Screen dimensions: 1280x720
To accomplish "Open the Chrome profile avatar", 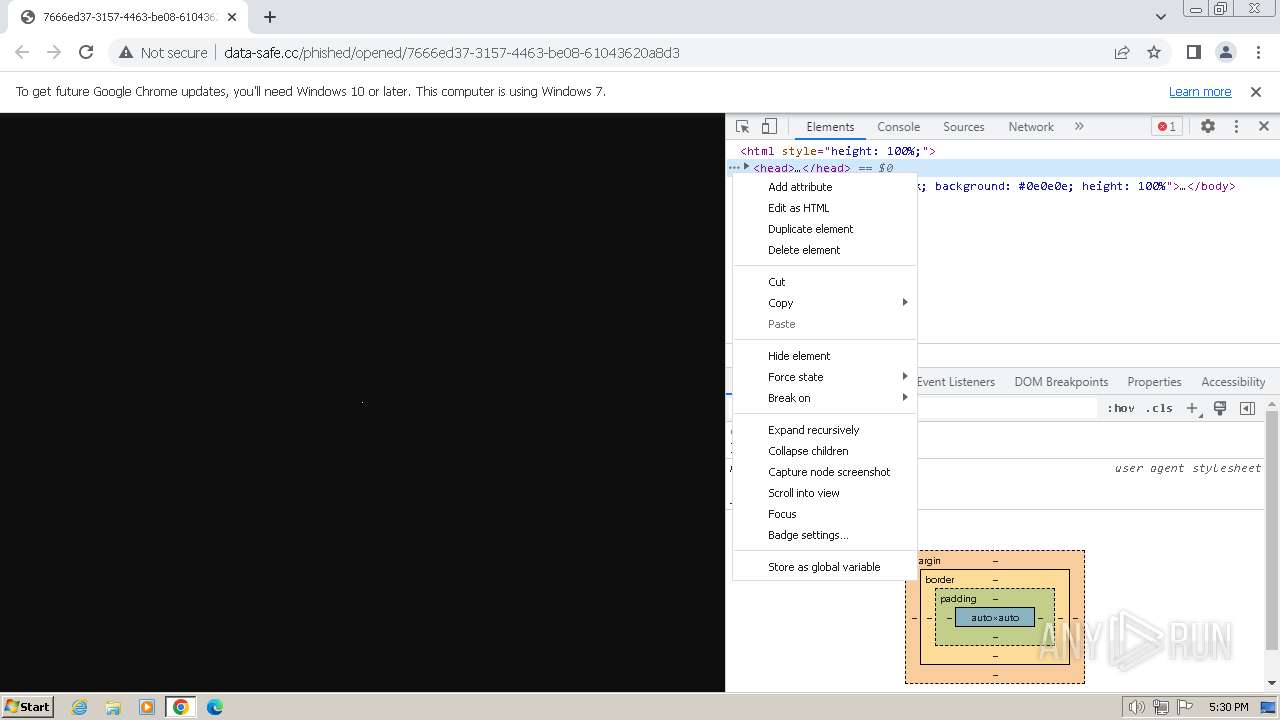I will [1225, 52].
